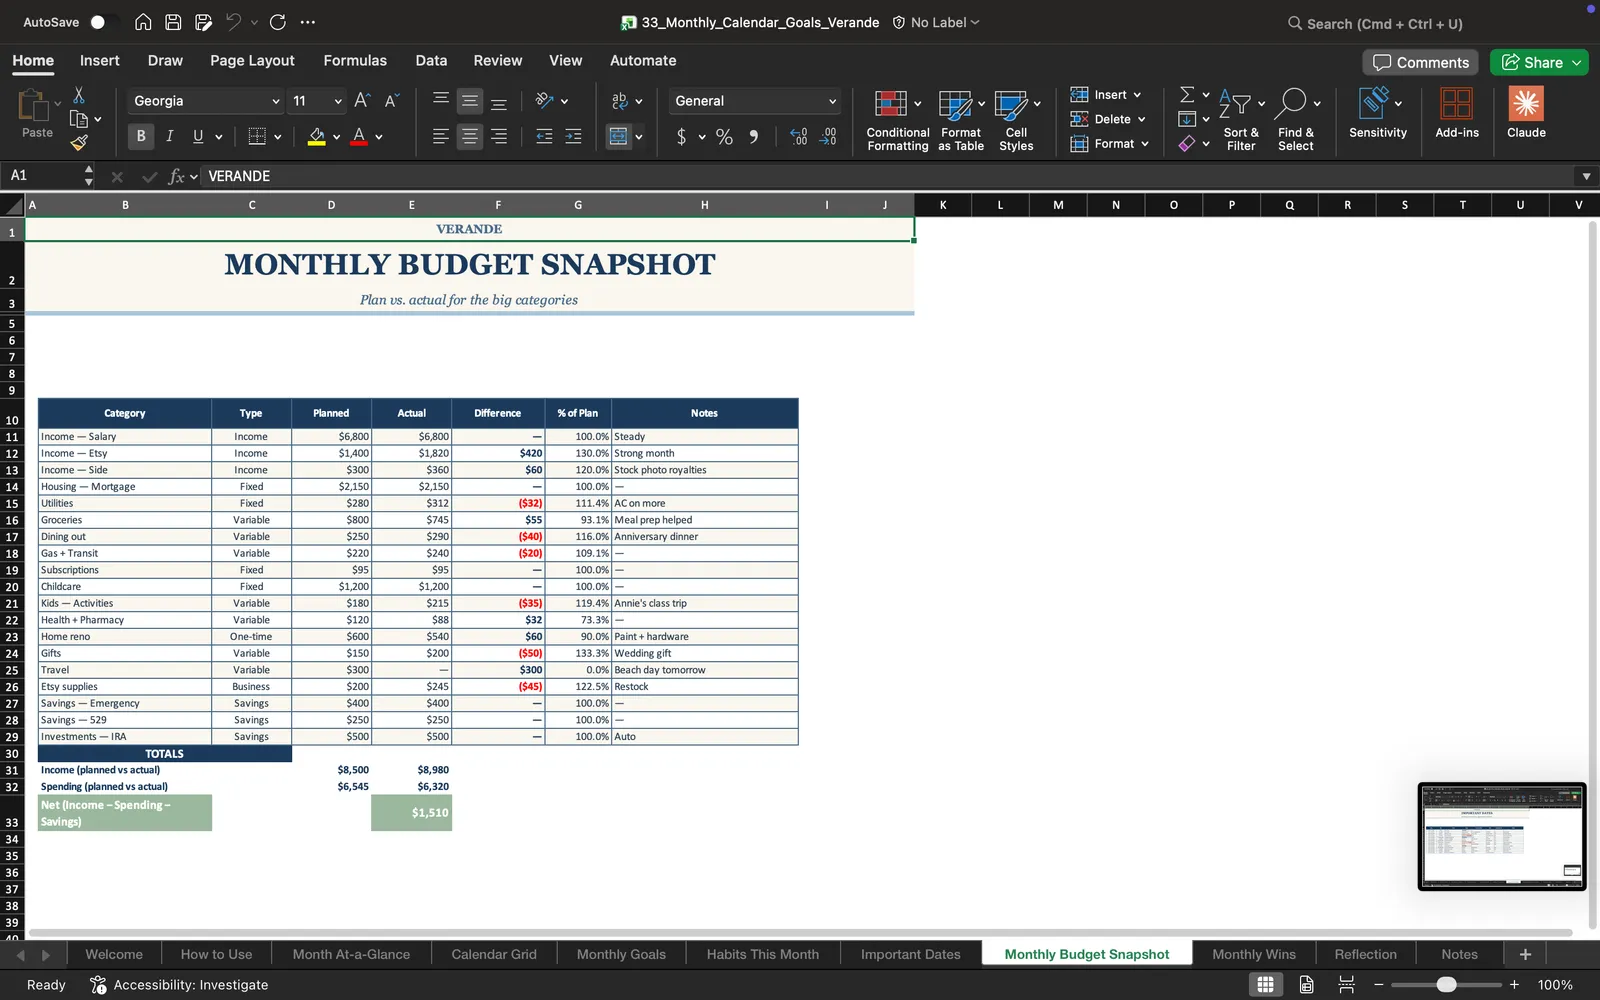1600x1000 pixels.
Task: Click the Redo icon in title bar
Action: (278, 22)
